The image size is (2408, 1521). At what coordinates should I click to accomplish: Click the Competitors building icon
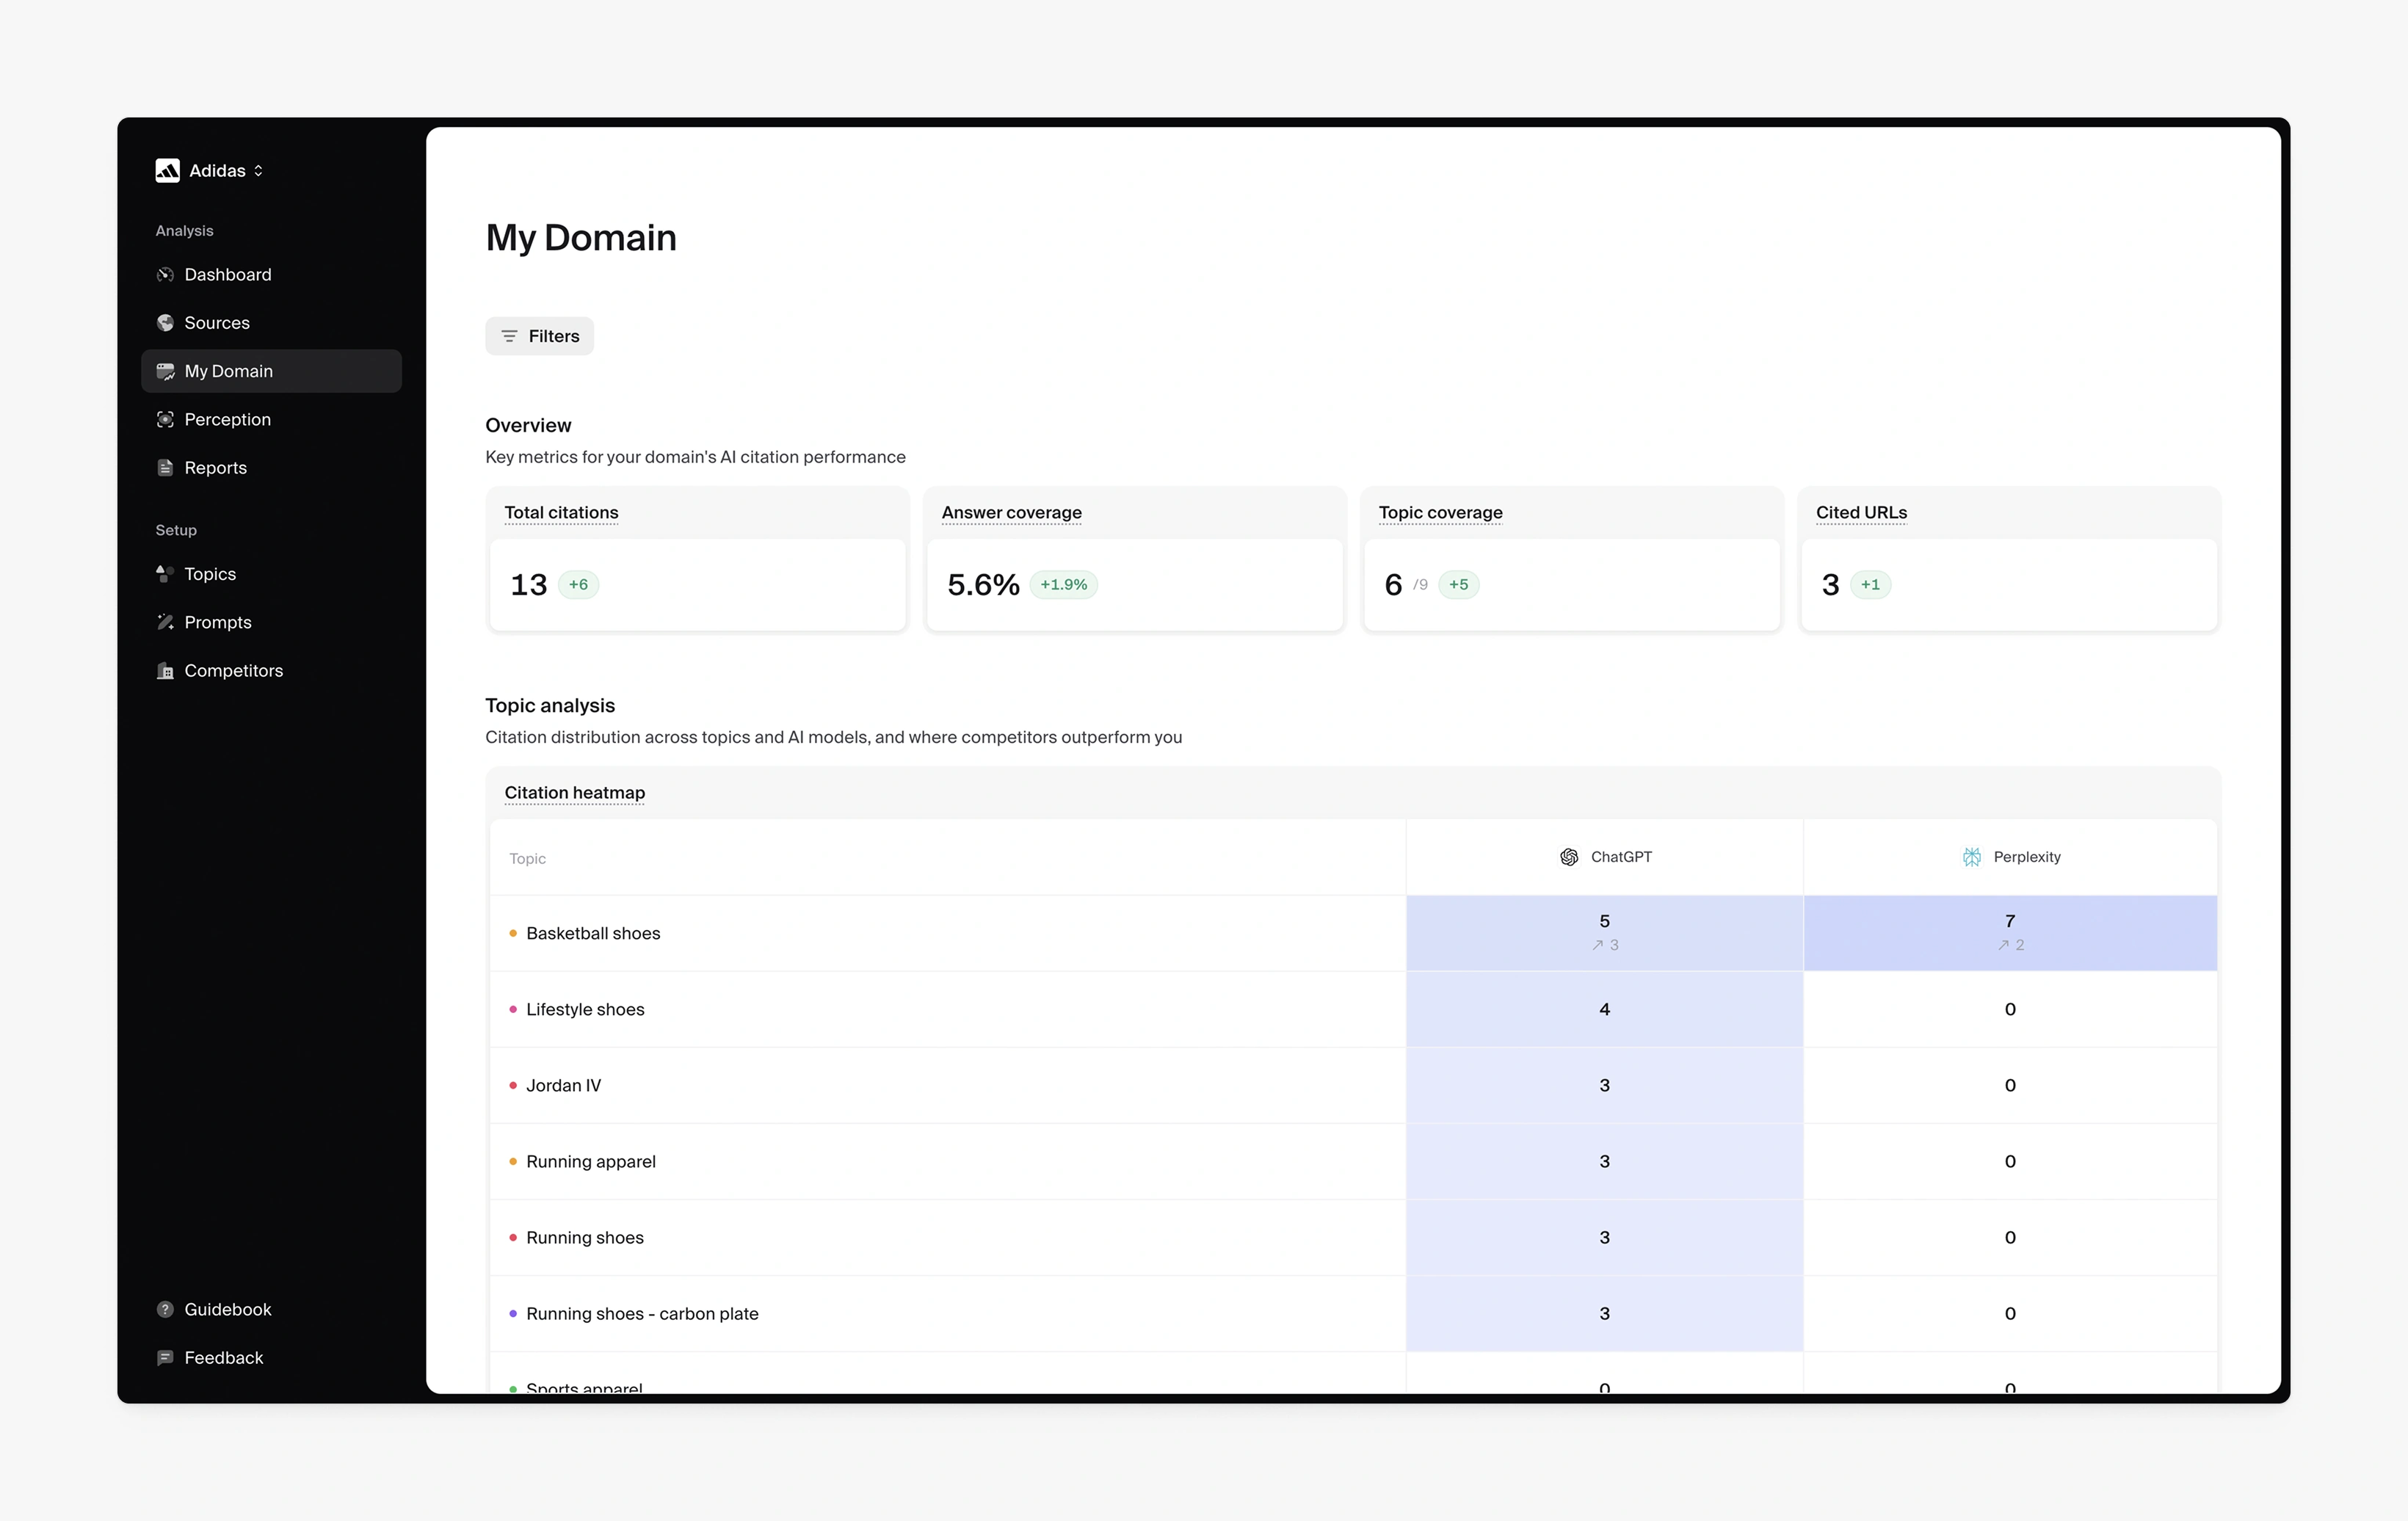(x=165, y=671)
